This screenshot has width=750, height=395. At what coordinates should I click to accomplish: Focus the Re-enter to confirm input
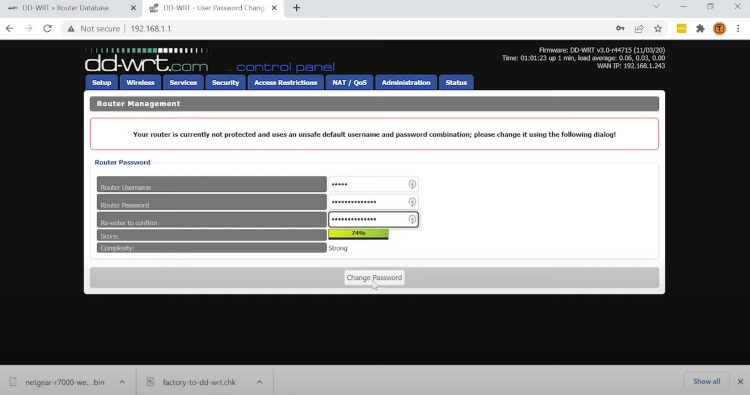click(x=373, y=219)
